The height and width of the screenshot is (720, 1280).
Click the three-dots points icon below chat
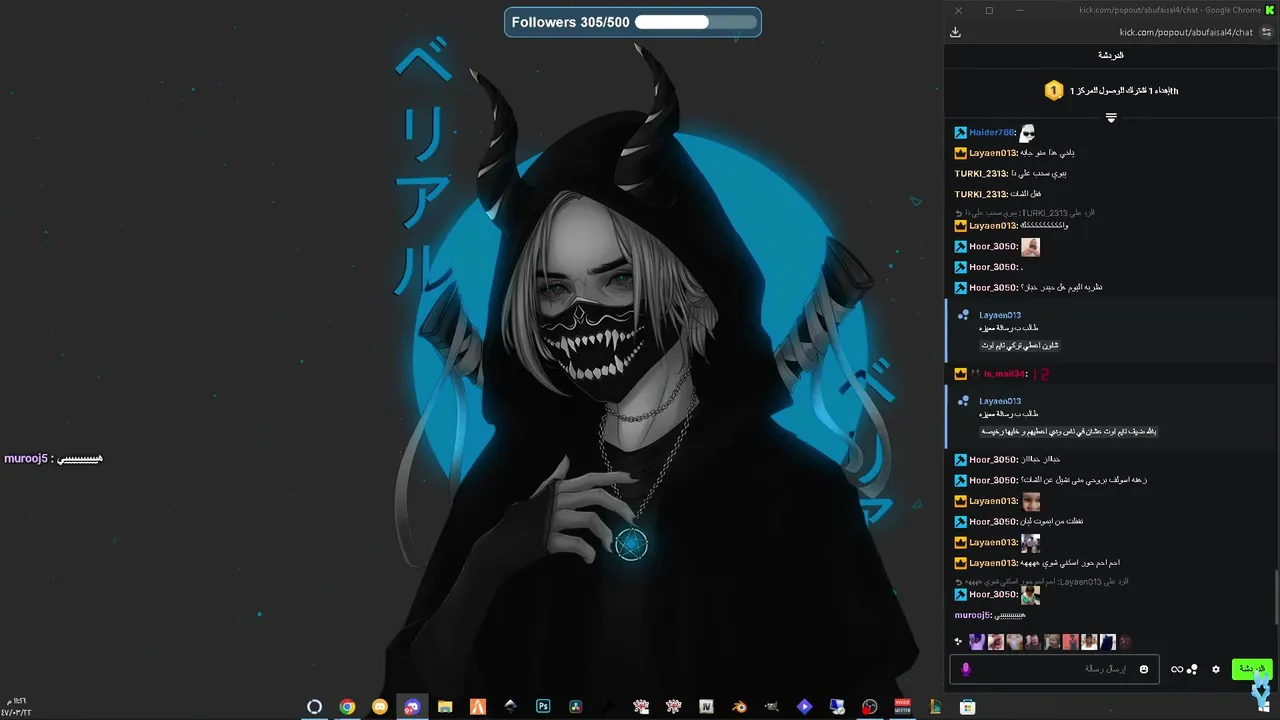[x=1192, y=669]
